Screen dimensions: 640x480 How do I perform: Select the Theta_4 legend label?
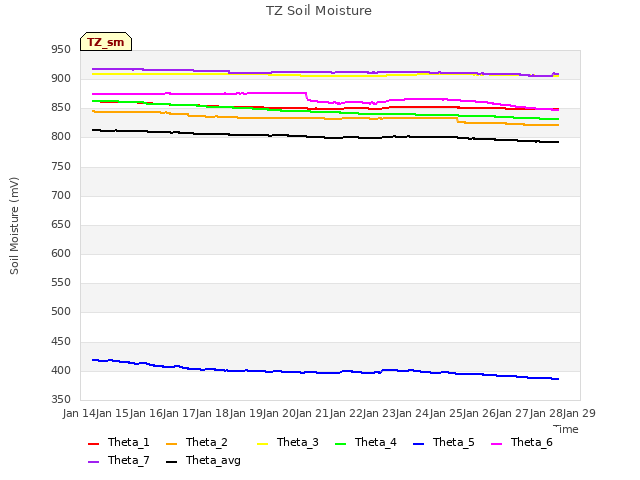pos(376,442)
